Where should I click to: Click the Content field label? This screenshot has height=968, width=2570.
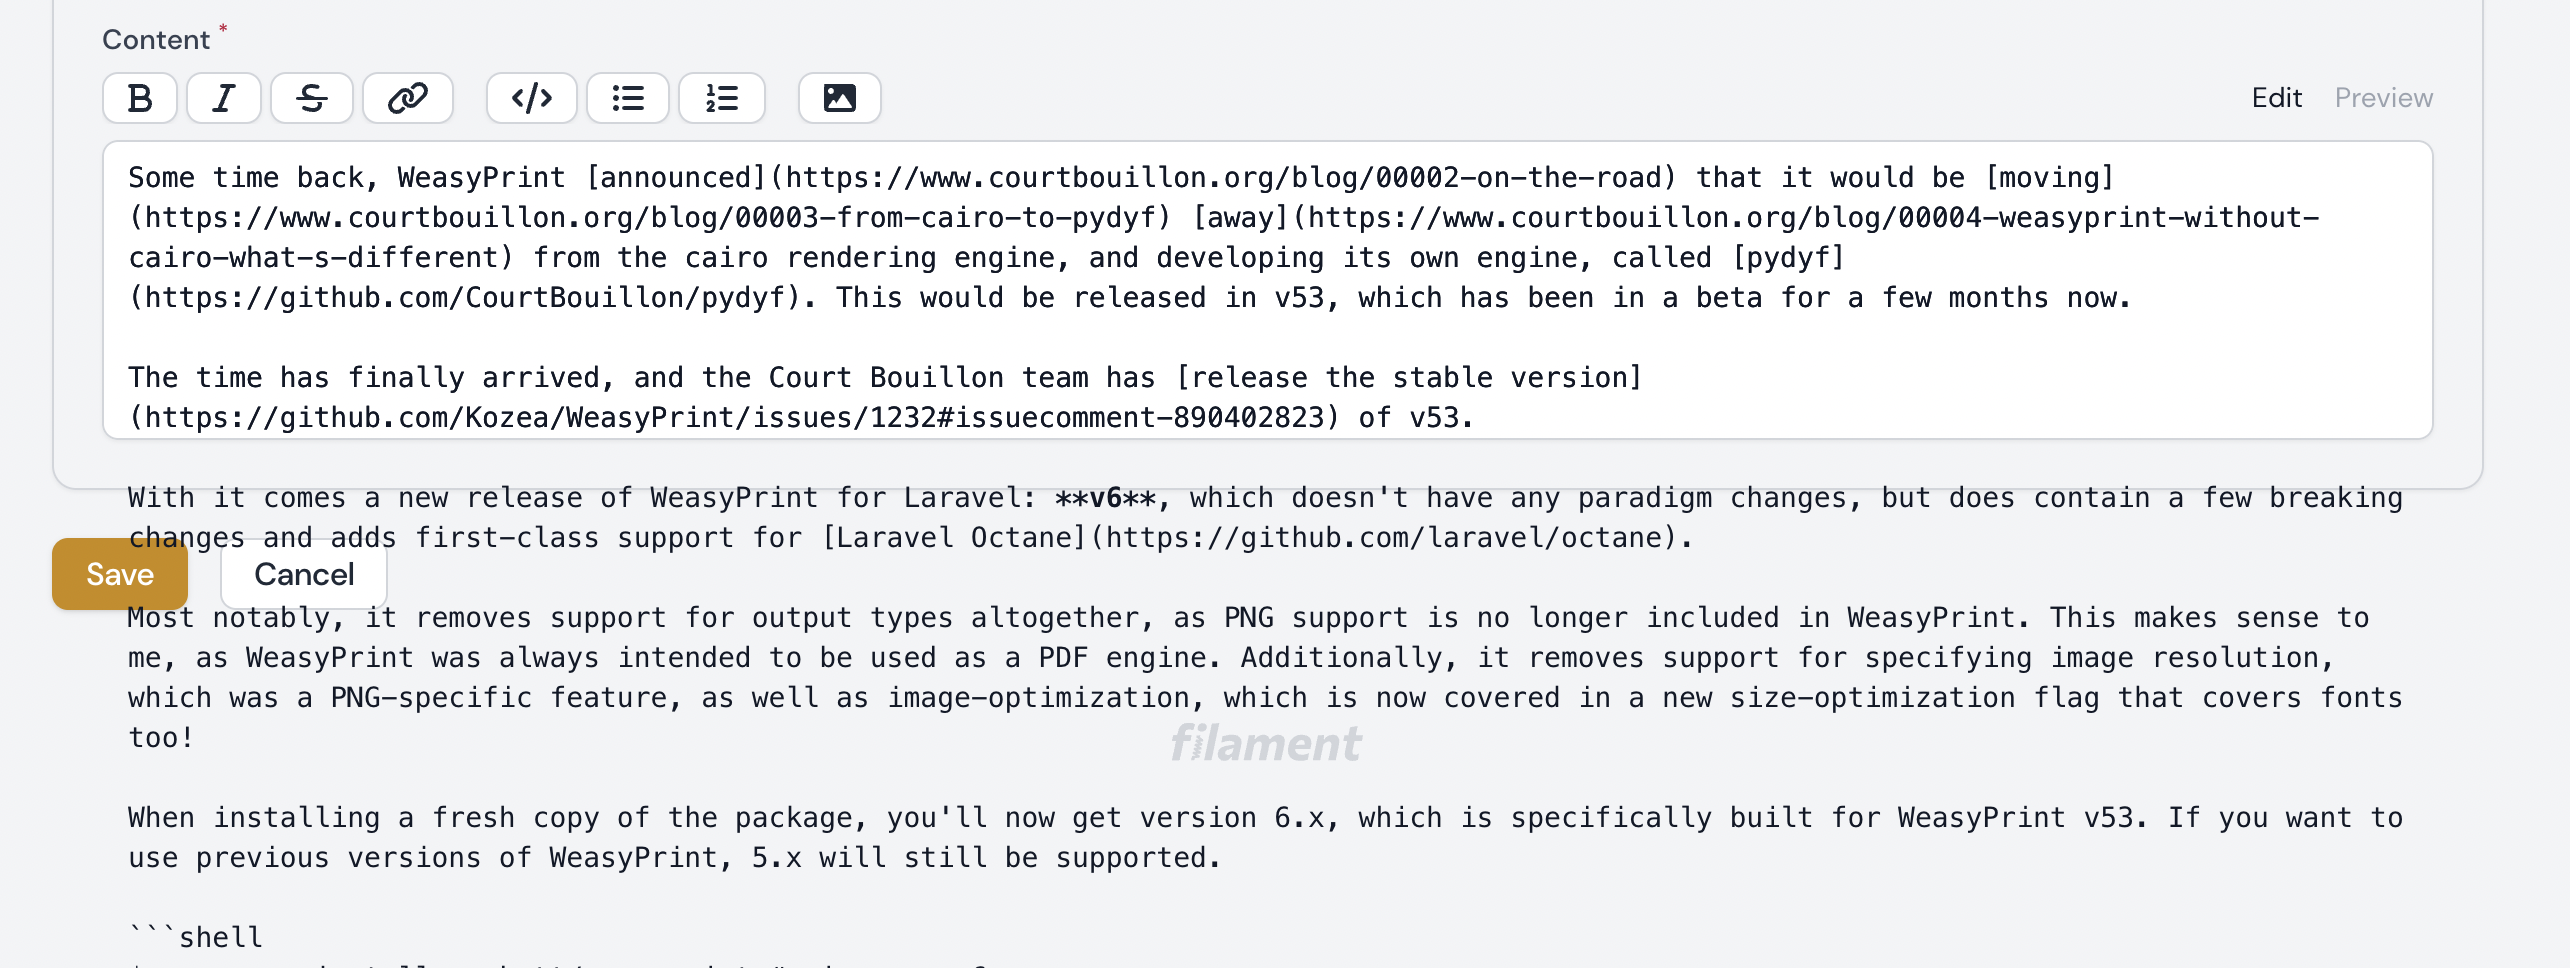point(156,39)
